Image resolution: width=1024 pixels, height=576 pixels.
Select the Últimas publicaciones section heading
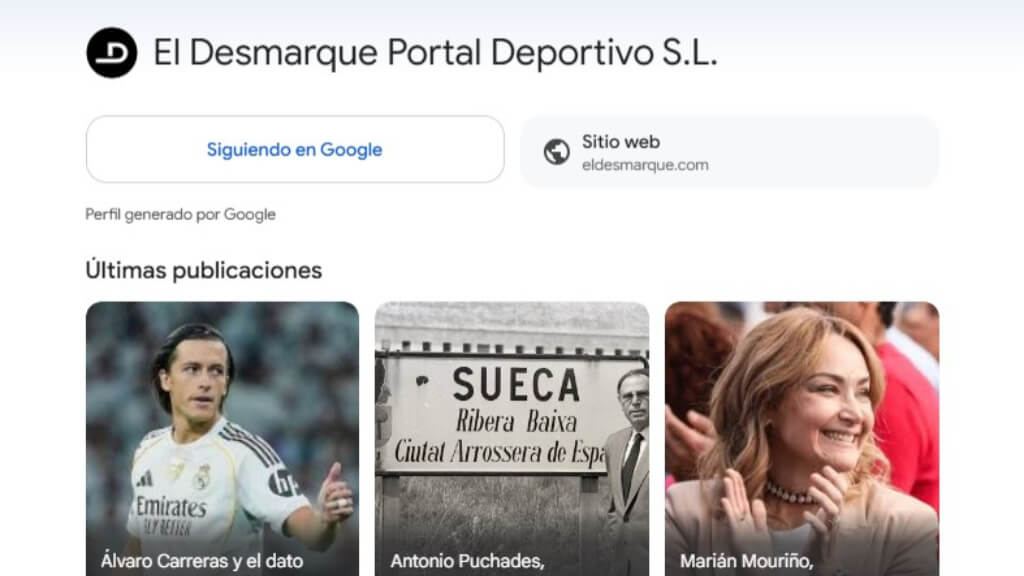pyautogui.click(x=204, y=270)
